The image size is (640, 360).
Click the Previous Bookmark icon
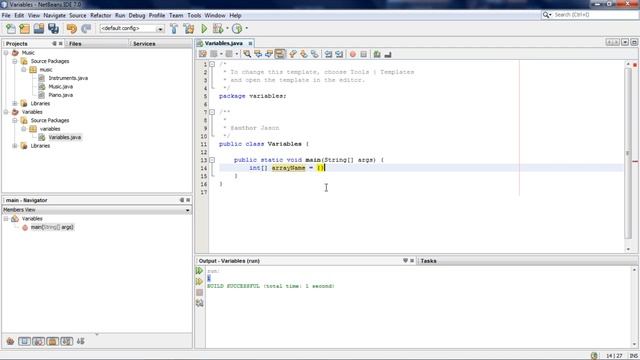293,54
